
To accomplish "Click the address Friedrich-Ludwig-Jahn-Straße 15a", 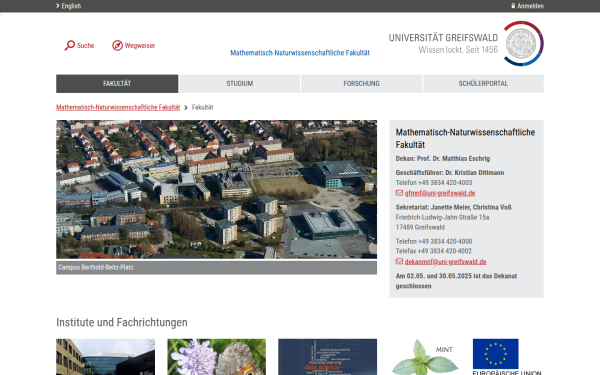I will tap(442, 217).
